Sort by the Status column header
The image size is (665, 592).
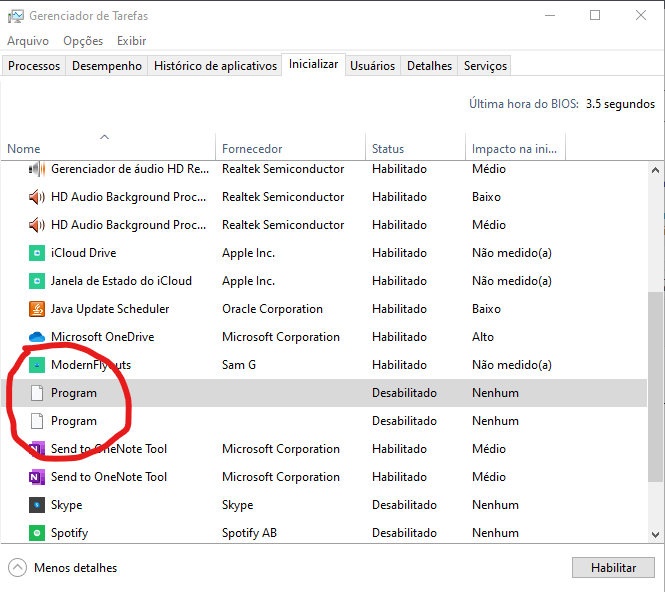[416, 147]
